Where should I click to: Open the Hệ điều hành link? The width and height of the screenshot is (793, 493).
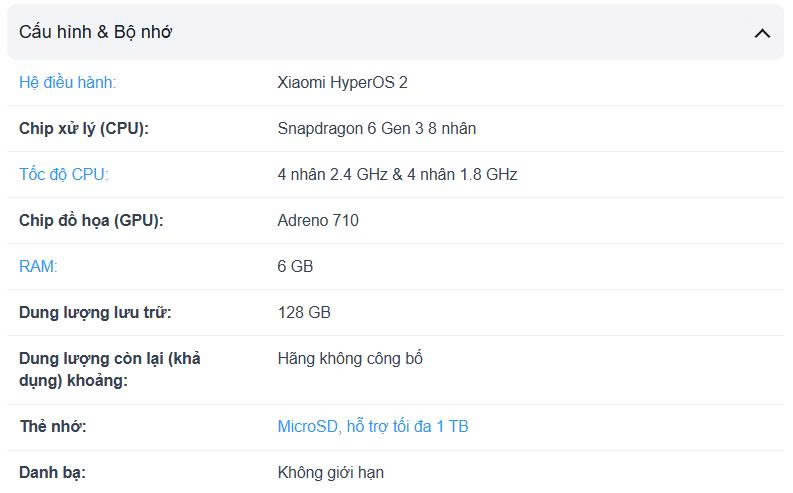tap(74, 82)
